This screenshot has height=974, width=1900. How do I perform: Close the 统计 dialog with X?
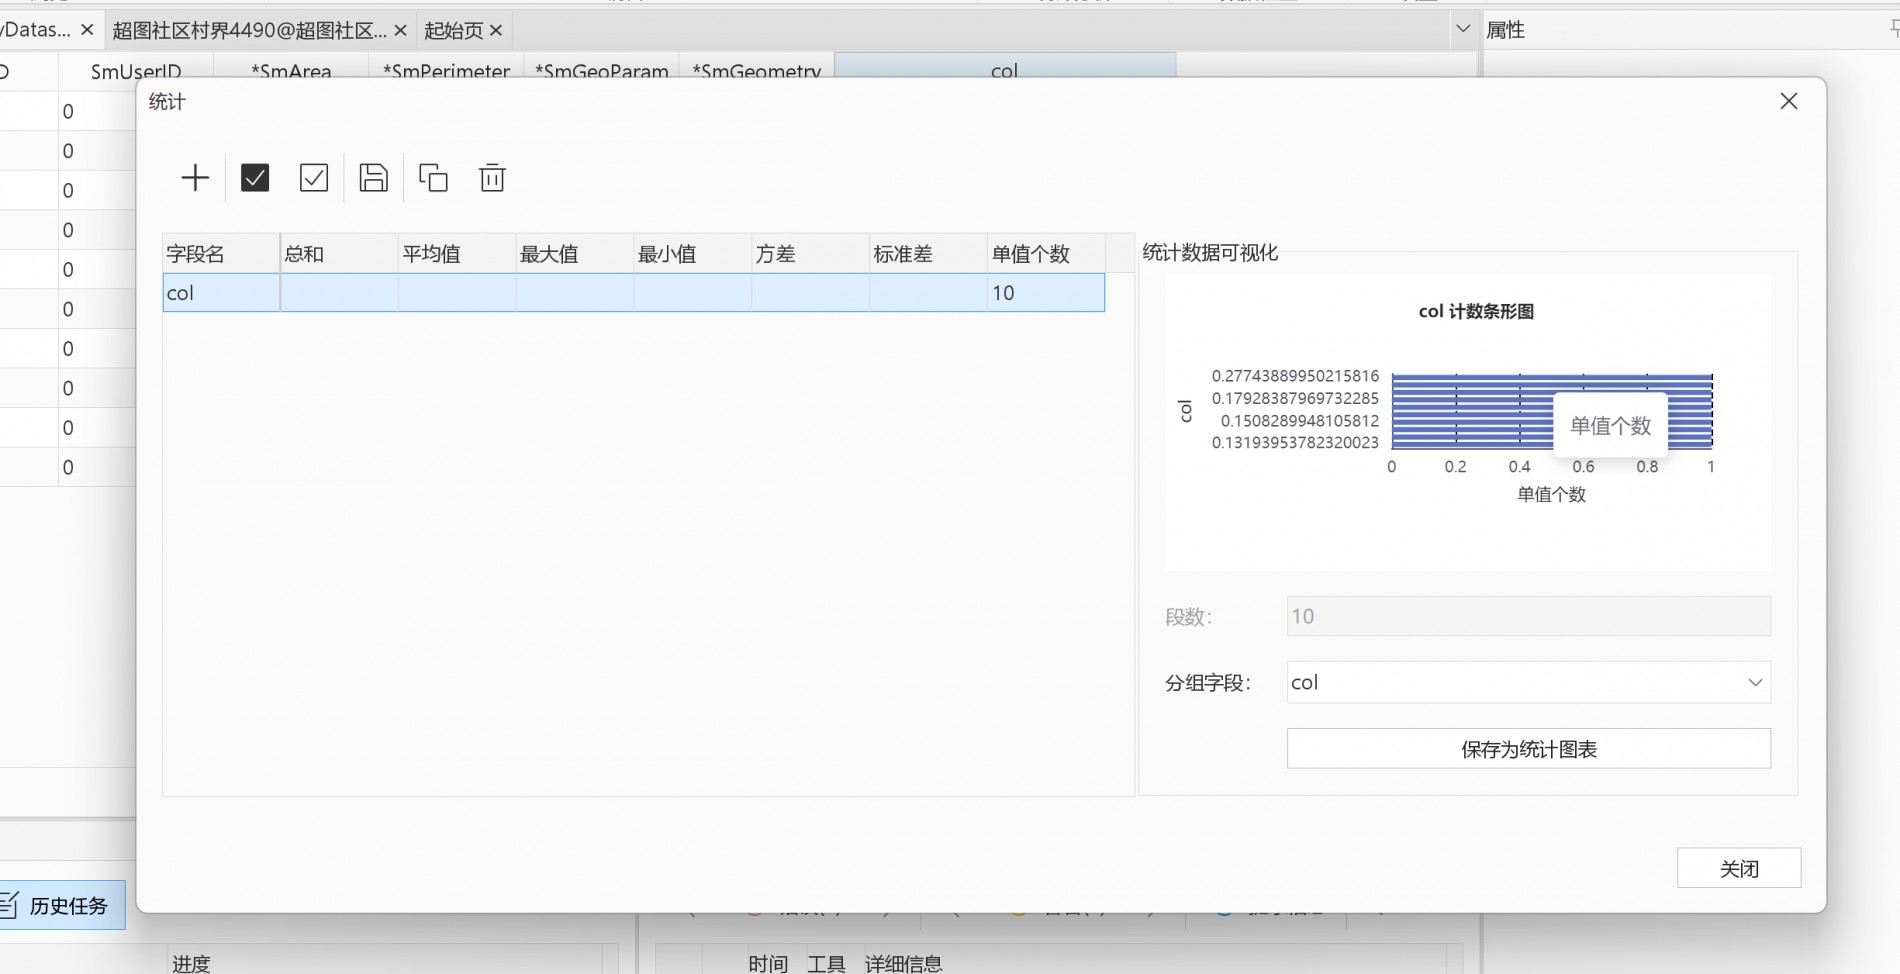tap(1789, 101)
